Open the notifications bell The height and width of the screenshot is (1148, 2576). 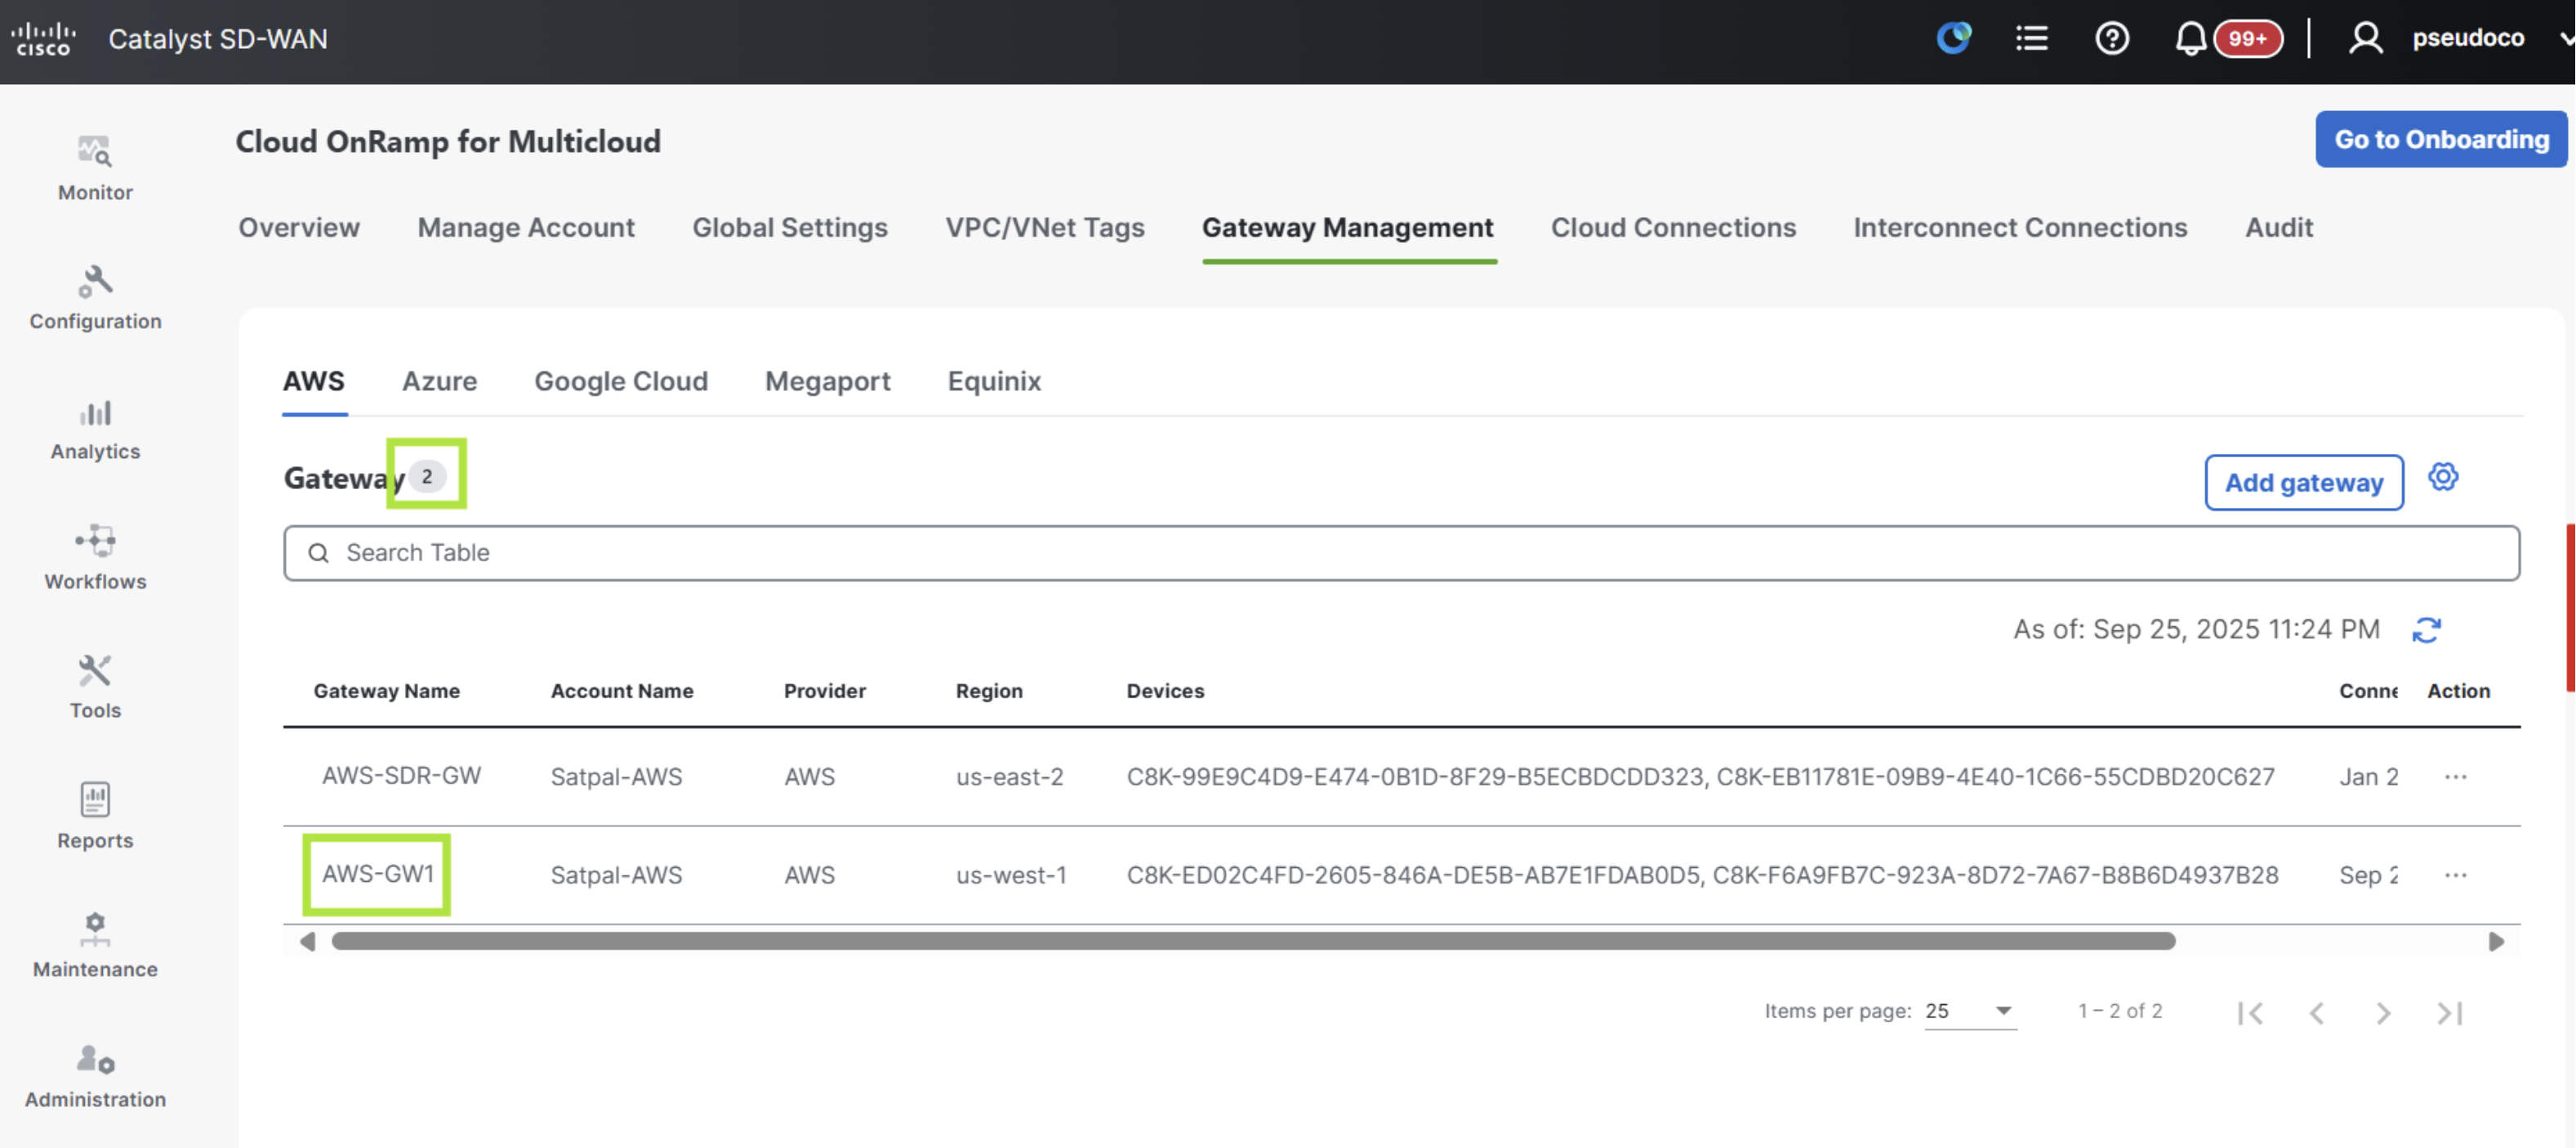pyautogui.click(x=2191, y=38)
